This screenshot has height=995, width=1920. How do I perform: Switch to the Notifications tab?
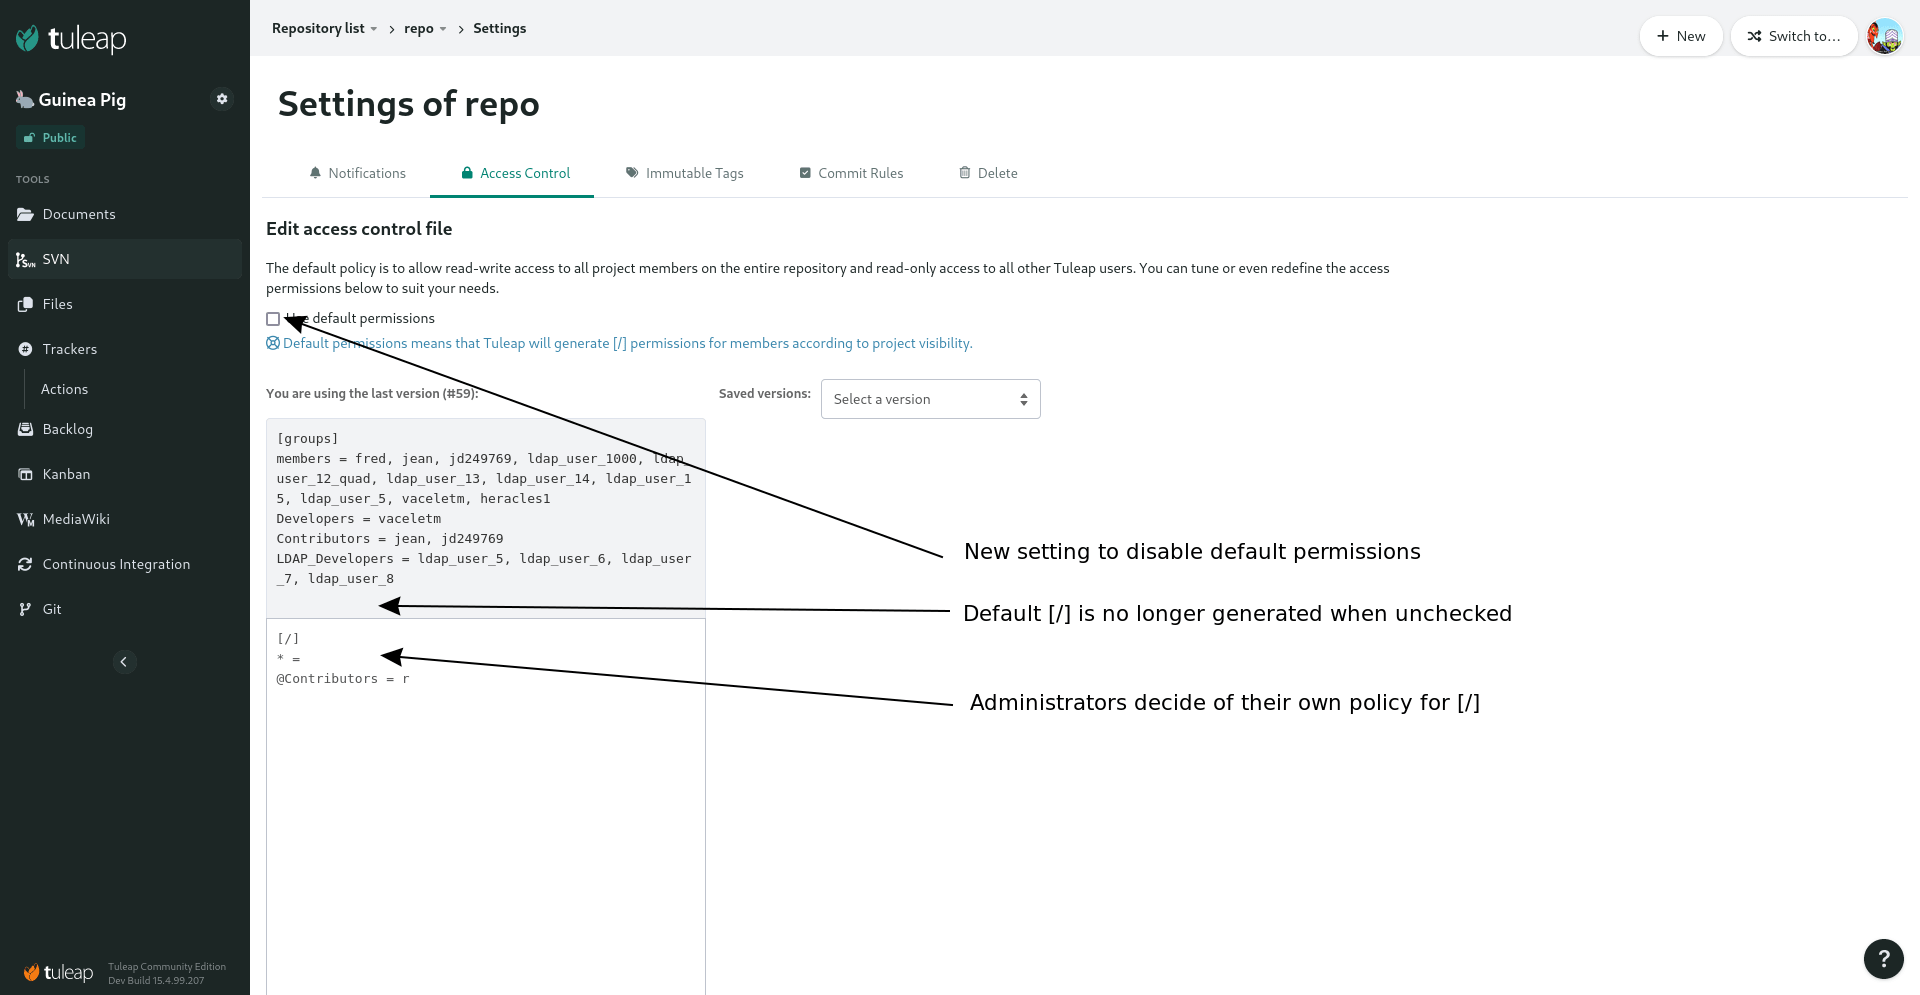(357, 173)
